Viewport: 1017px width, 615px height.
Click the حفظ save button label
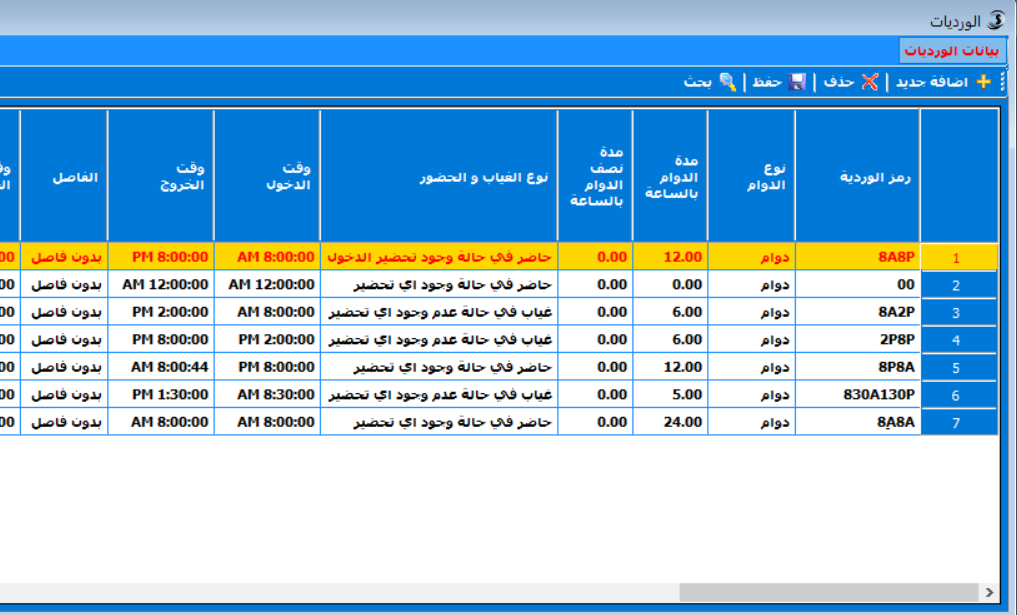767,82
